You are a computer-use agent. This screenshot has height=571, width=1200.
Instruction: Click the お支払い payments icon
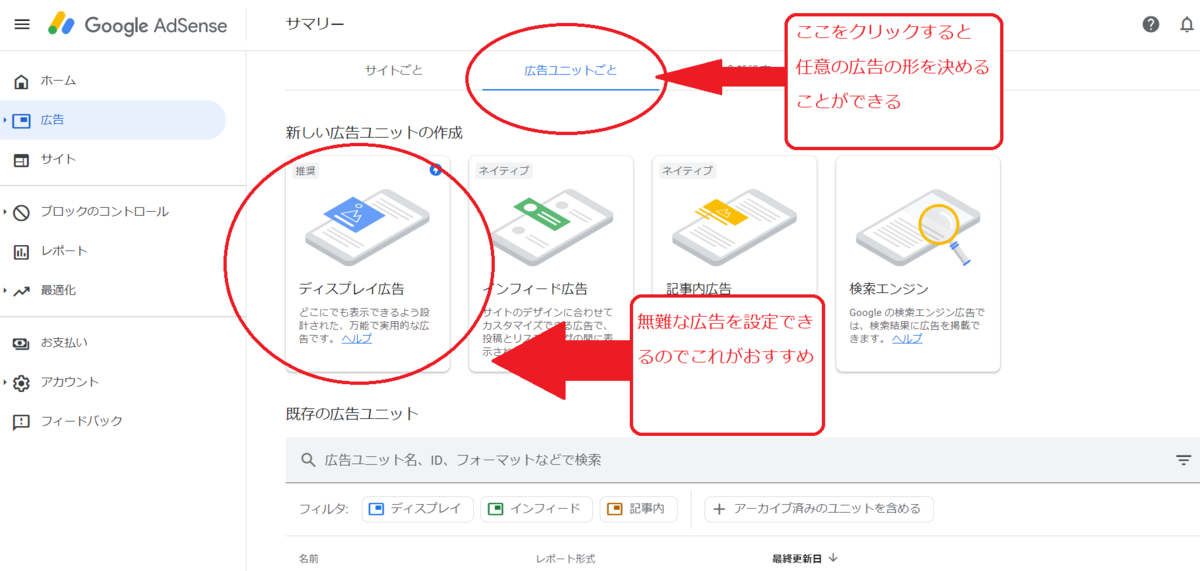tap(22, 343)
